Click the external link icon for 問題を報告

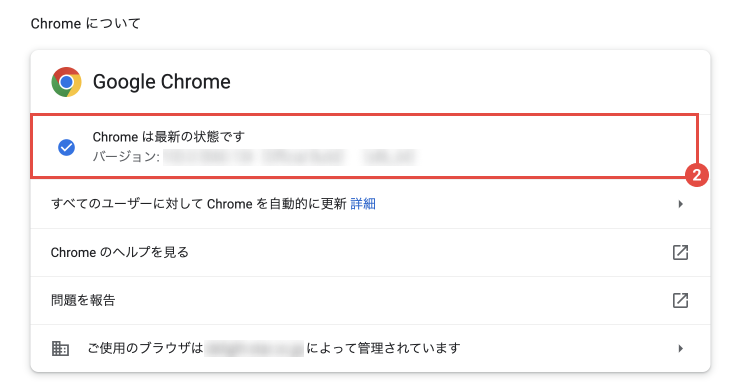(x=680, y=300)
